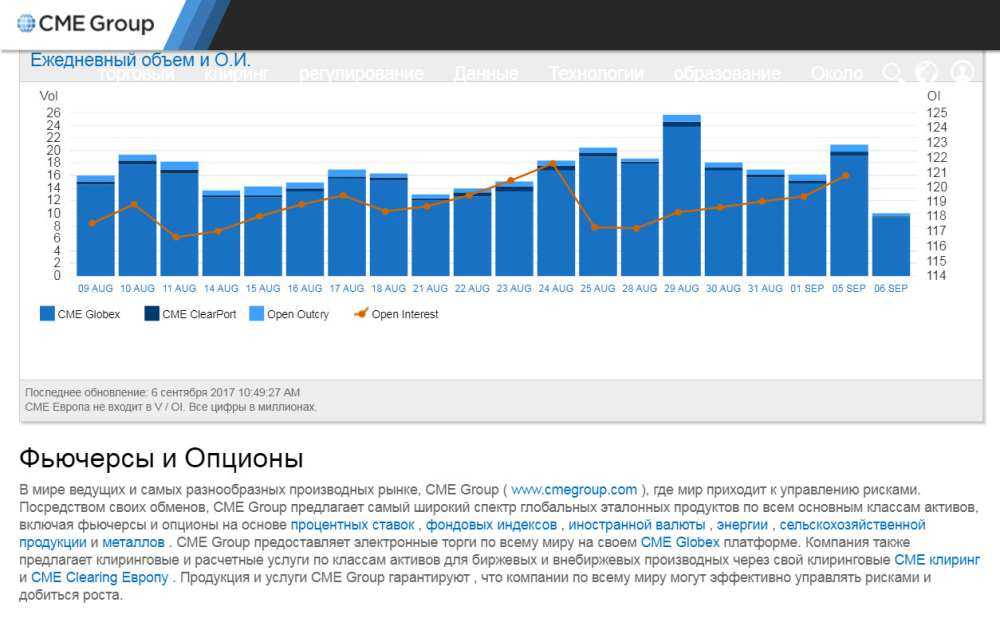The image size is (1000, 630).
Task: Open the фондовых индексов link
Action: [492, 525]
